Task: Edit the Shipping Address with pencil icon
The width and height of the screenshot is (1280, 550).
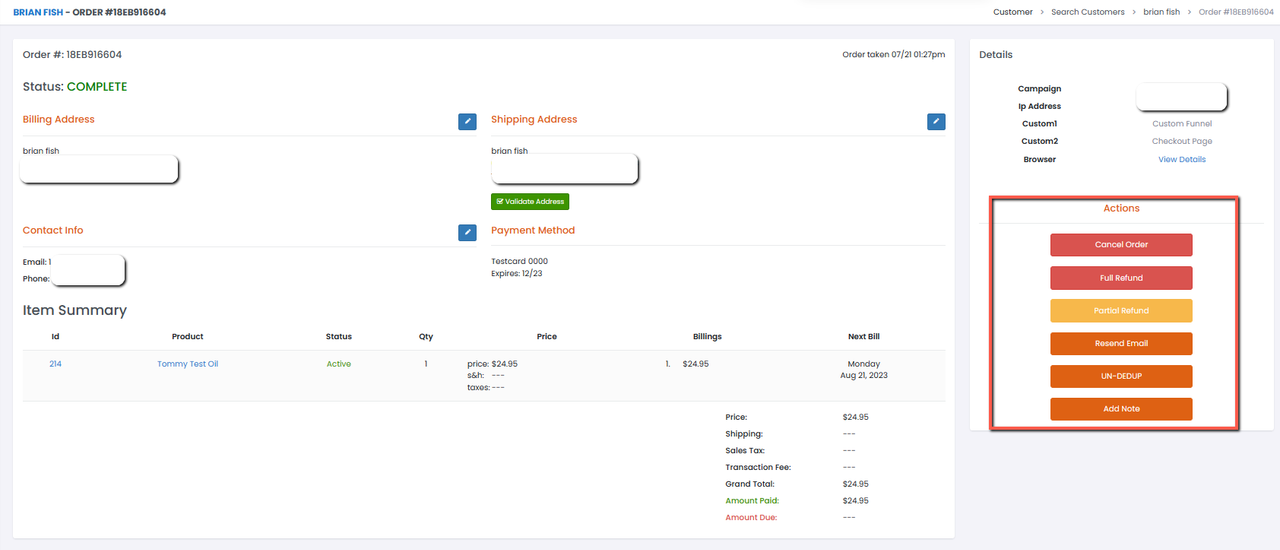Action: point(936,121)
